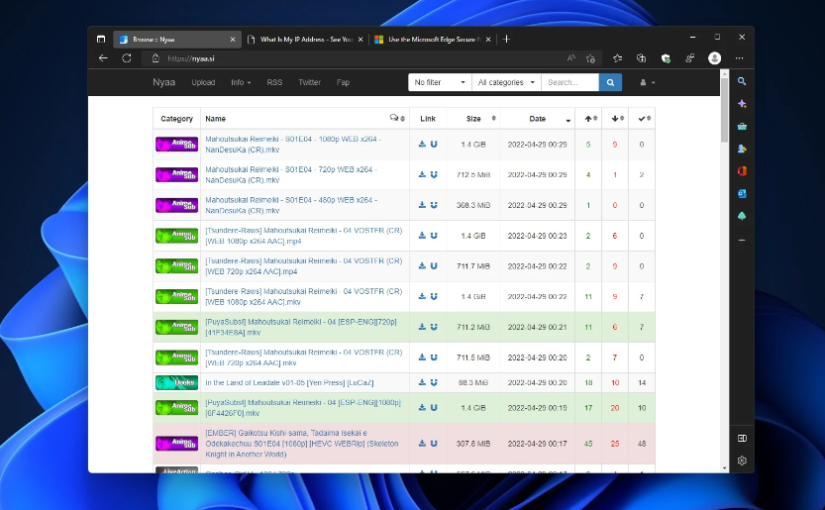Click the blue search magnifier button on Nyaa
This screenshot has height=510, width=825.
click(610, 83)
